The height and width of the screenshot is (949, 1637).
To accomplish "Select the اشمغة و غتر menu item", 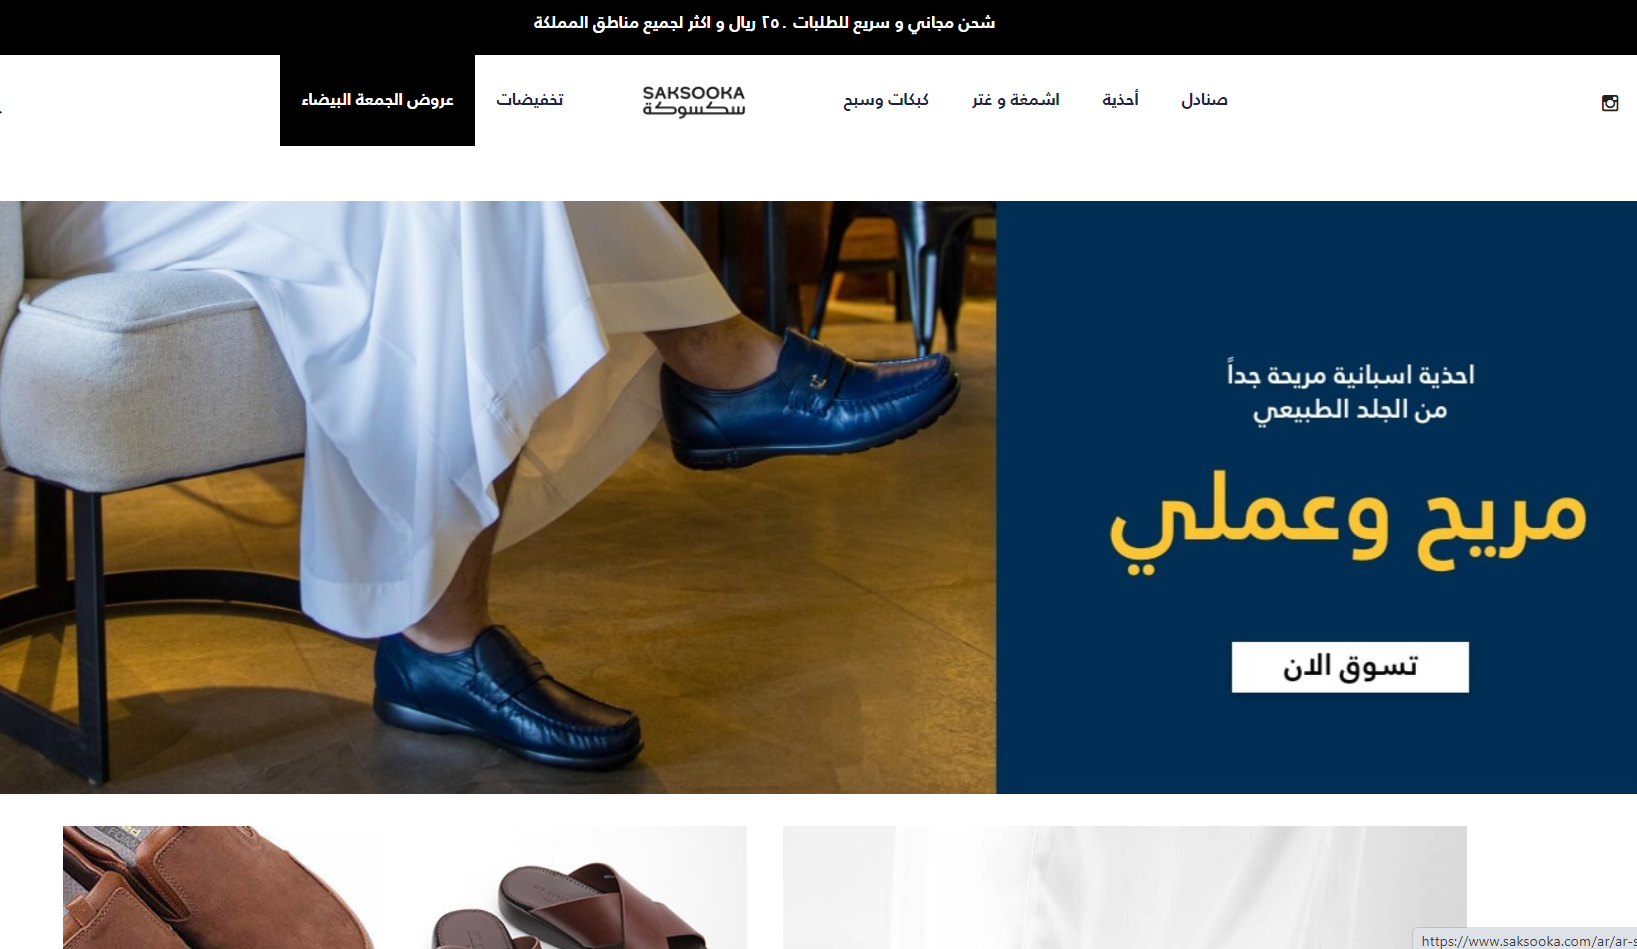I will coord(1016,100).
